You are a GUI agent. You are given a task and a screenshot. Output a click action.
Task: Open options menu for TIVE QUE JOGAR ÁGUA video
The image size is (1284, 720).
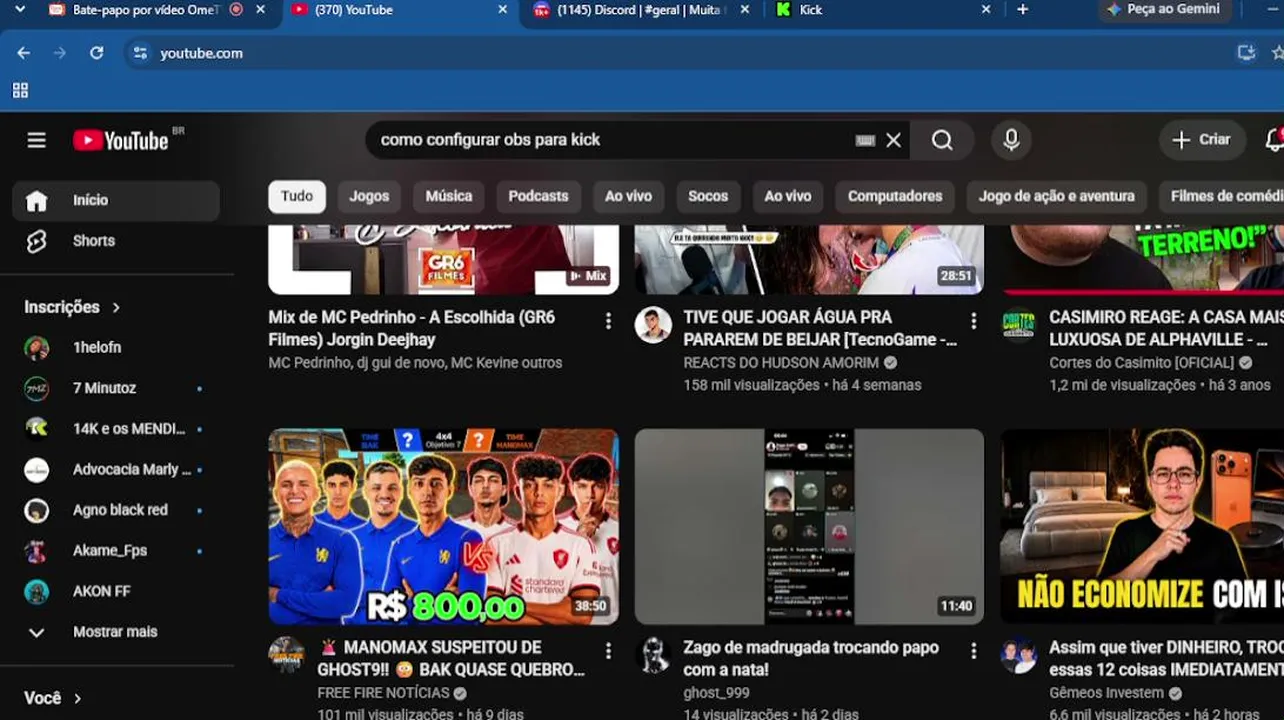[x=974, y=321]
